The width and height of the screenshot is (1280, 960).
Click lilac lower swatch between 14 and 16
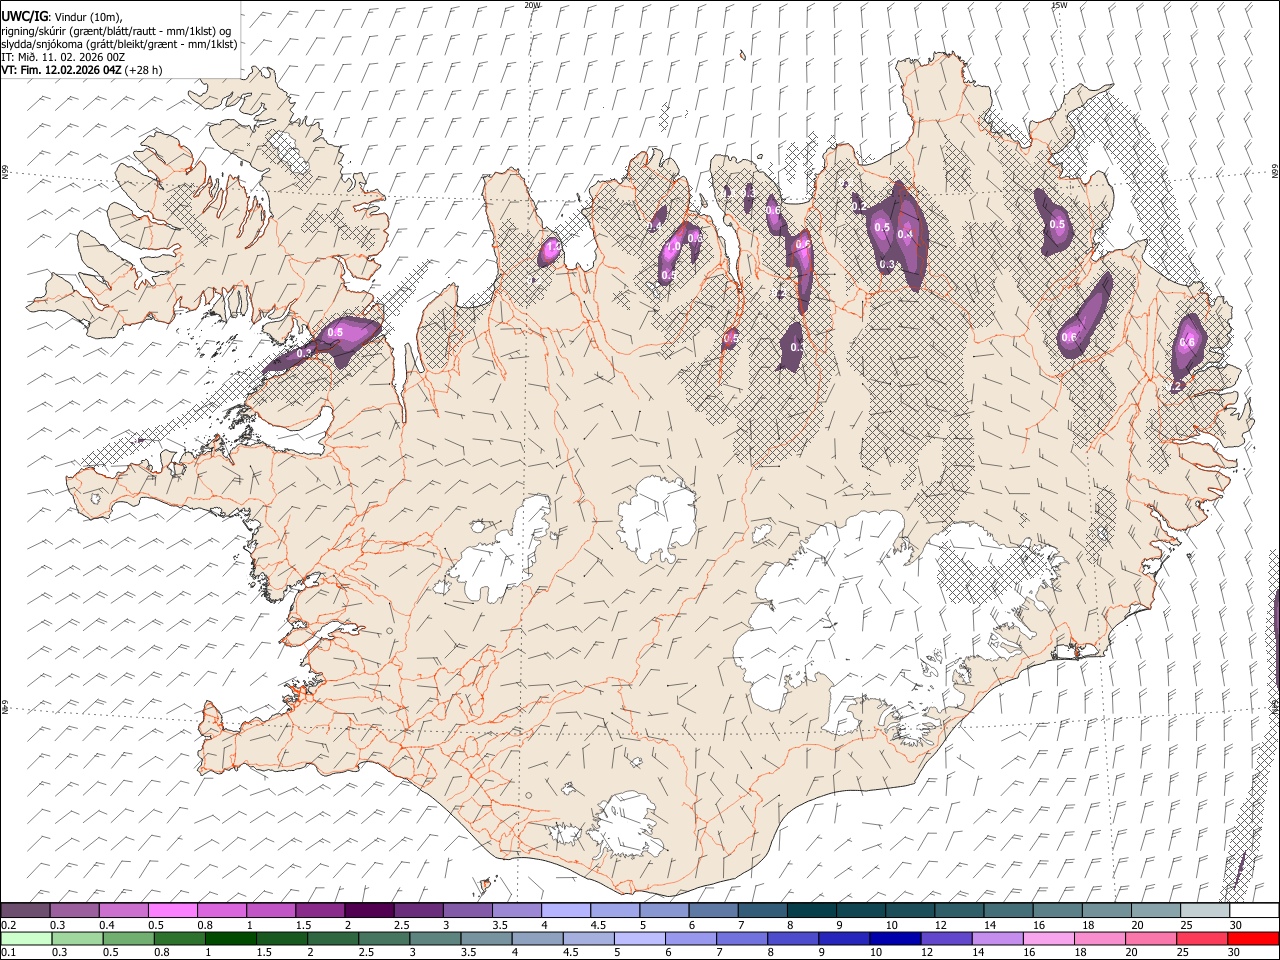996,938
